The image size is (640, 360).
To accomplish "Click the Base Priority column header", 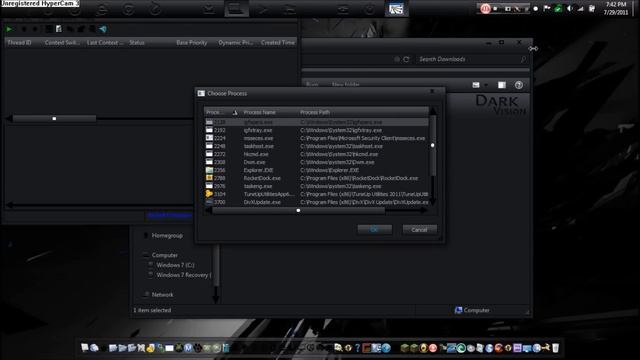I will [191, 42].
